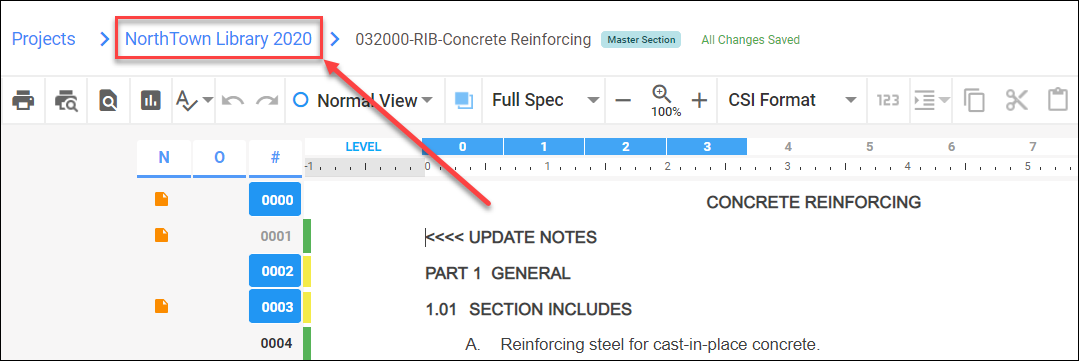Screen dimensions: 1079x361
Task: Click the blue overlapping squares icon
Action: click(x=464, y=100)
